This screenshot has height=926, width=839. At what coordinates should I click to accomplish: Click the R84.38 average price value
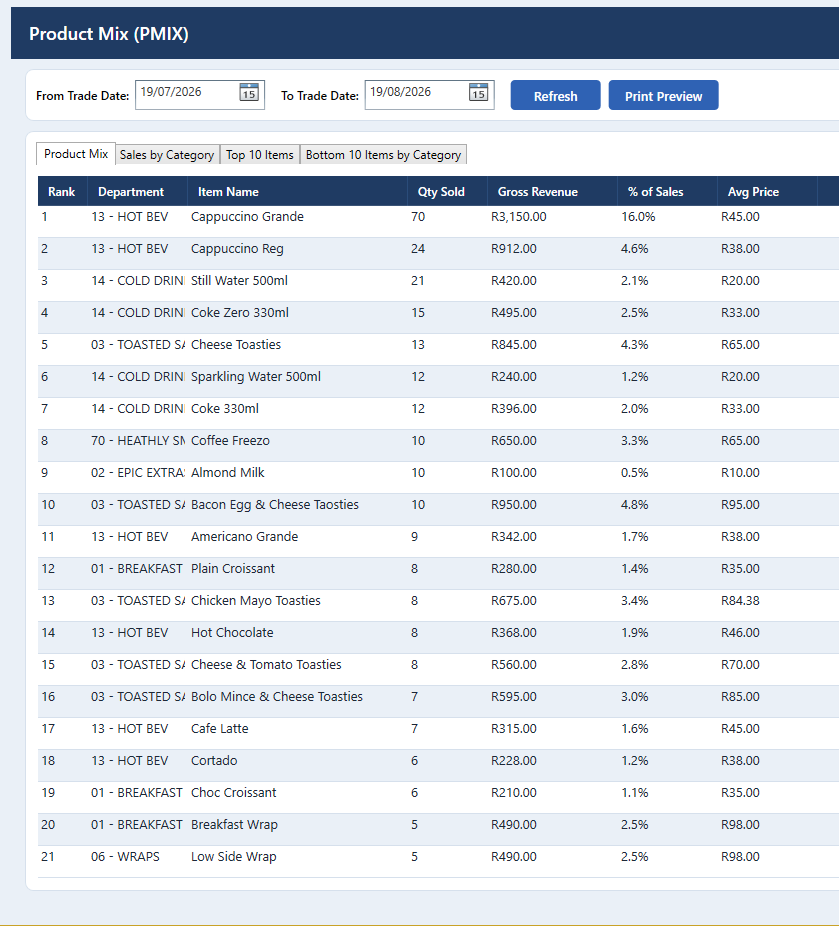[x=740, y=601]
